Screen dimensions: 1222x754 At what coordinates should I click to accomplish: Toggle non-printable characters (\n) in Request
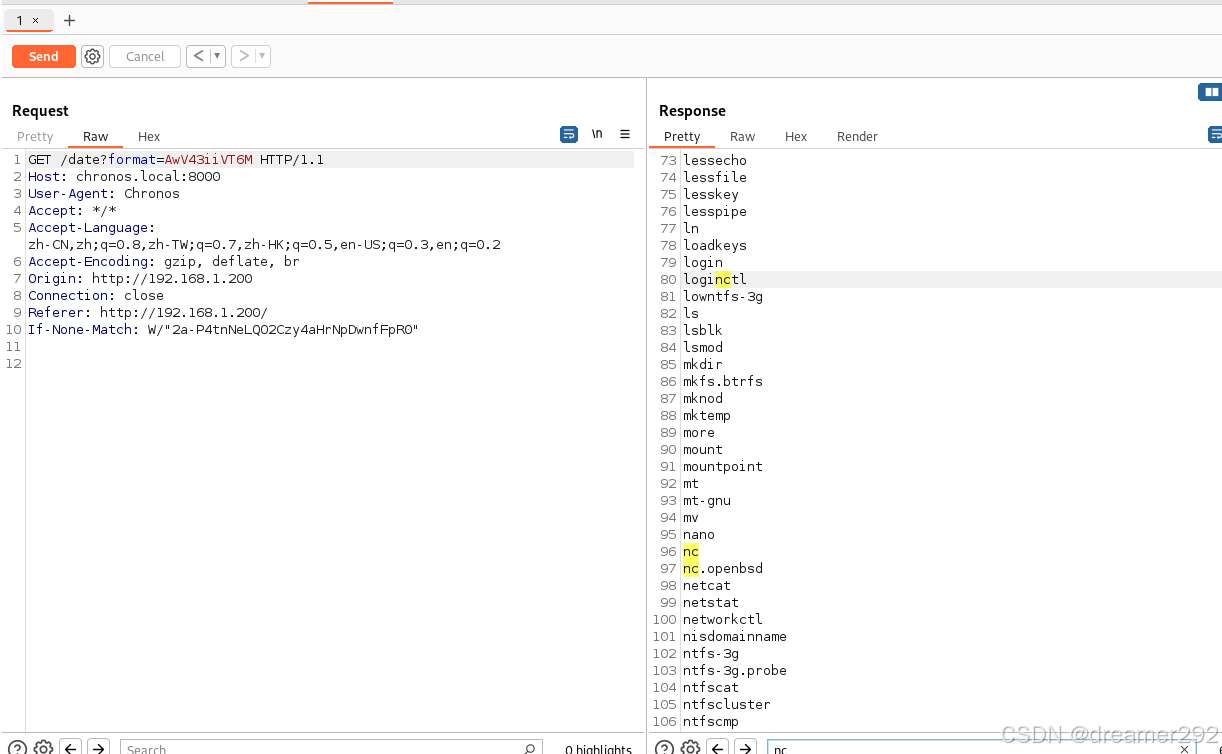click(x=597, y=134)
